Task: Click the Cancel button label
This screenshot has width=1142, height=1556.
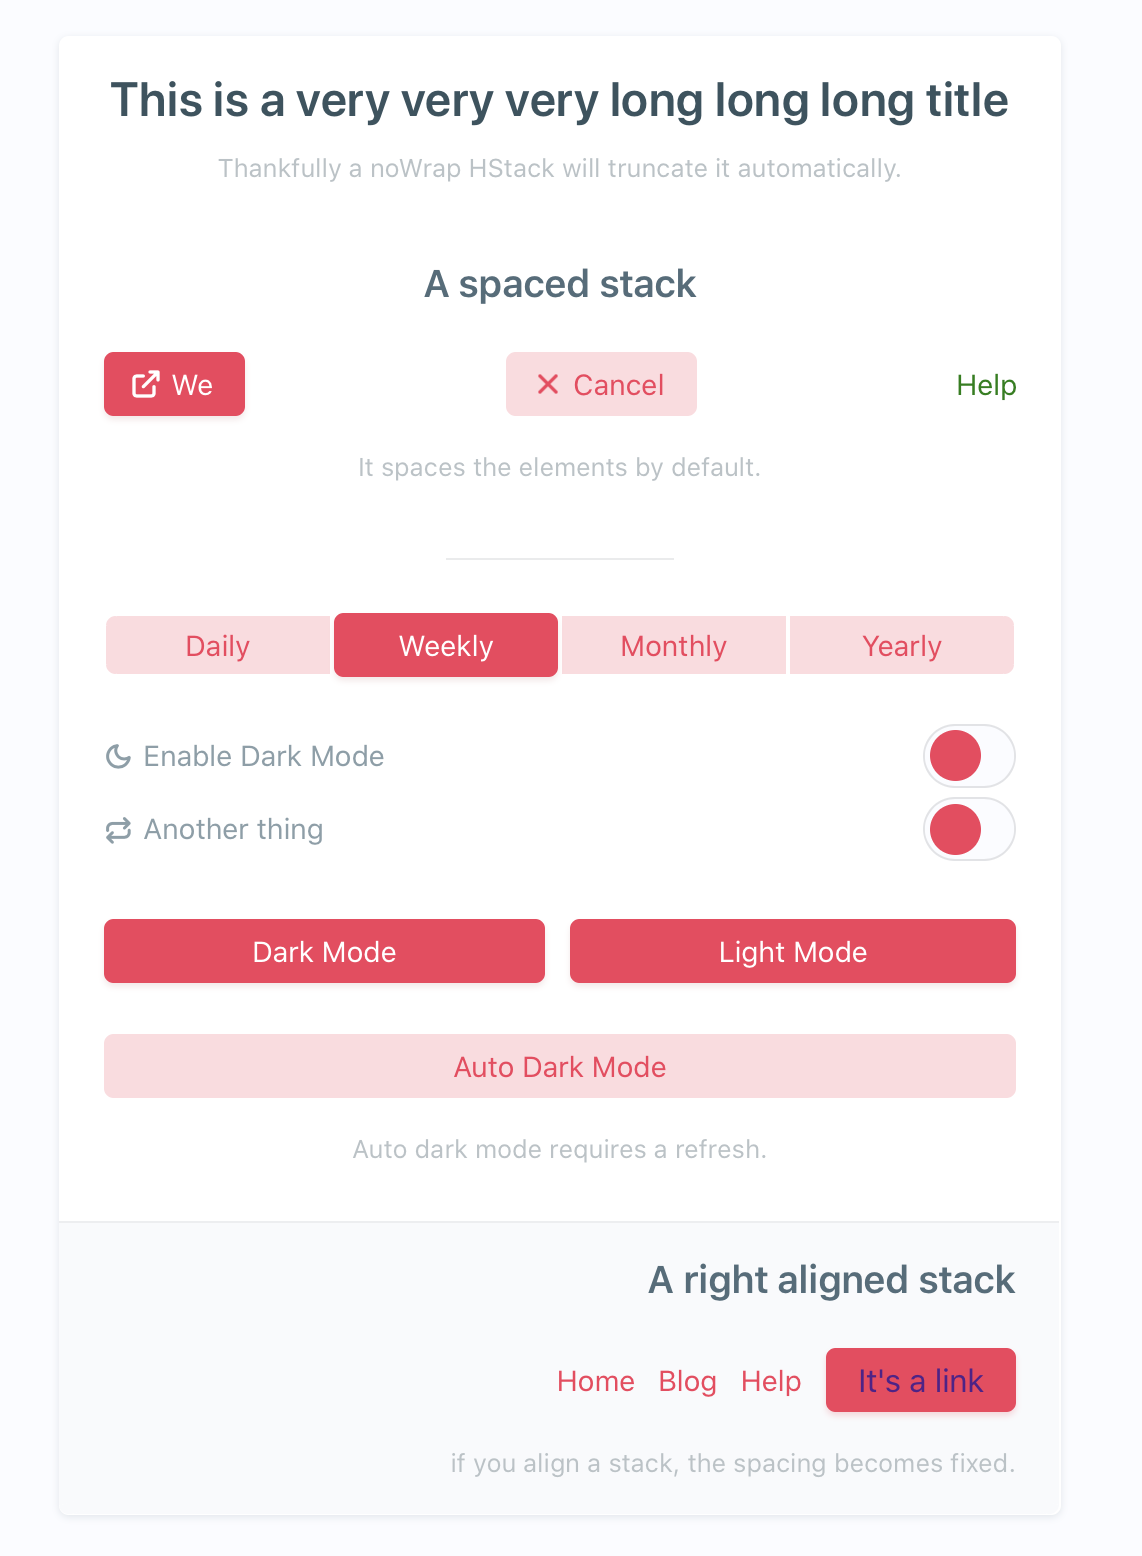Action: (x=618, y=385)
